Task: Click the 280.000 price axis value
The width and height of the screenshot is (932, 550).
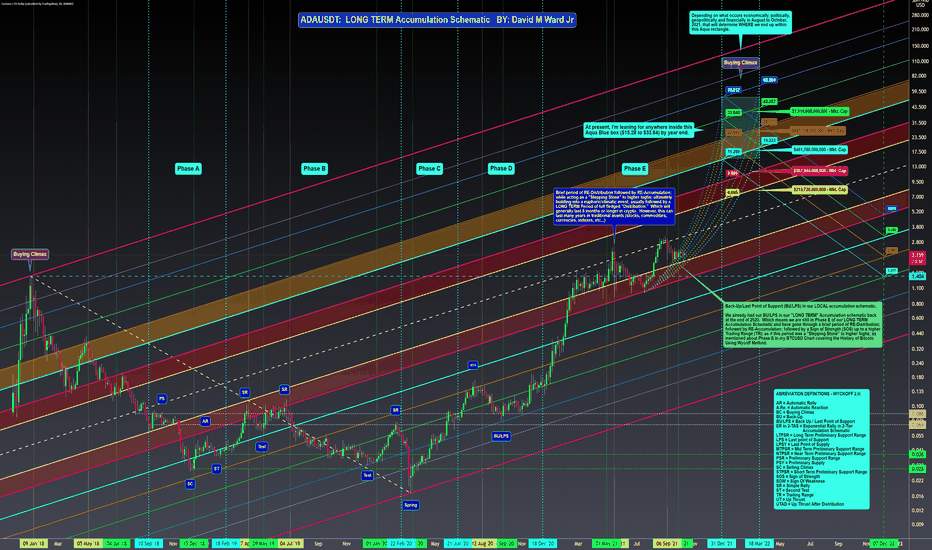Action: pyautogui.click(x=919, y=15)
